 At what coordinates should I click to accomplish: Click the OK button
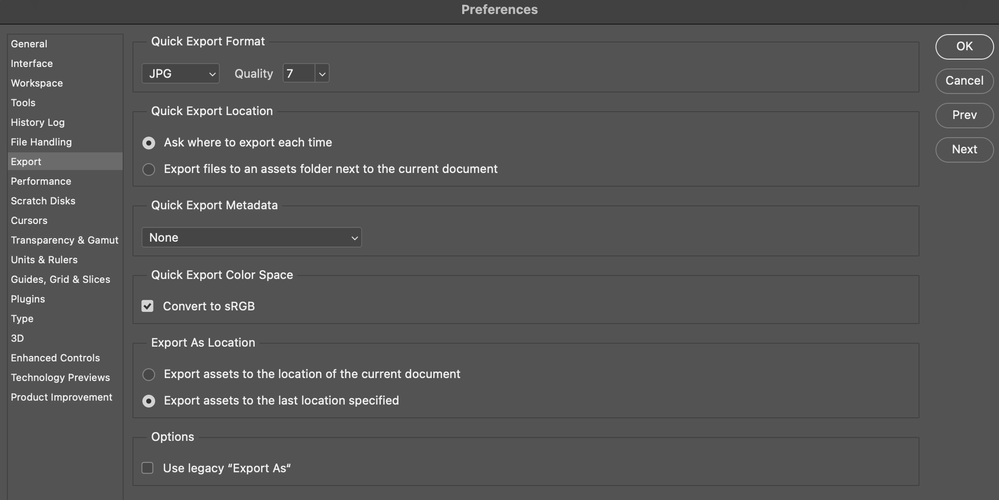point(964,46)
